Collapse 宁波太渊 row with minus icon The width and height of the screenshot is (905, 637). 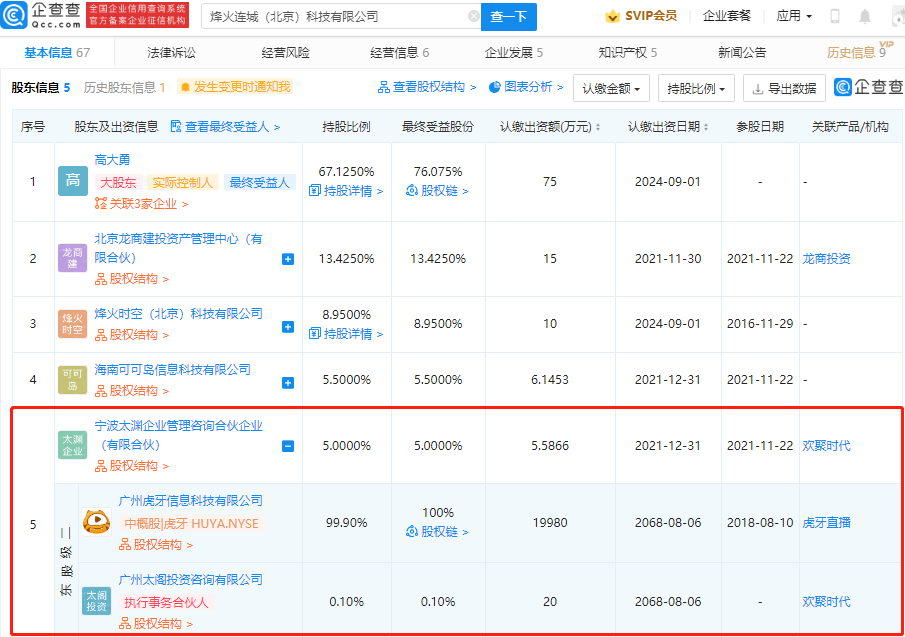(x=288, y=447)
